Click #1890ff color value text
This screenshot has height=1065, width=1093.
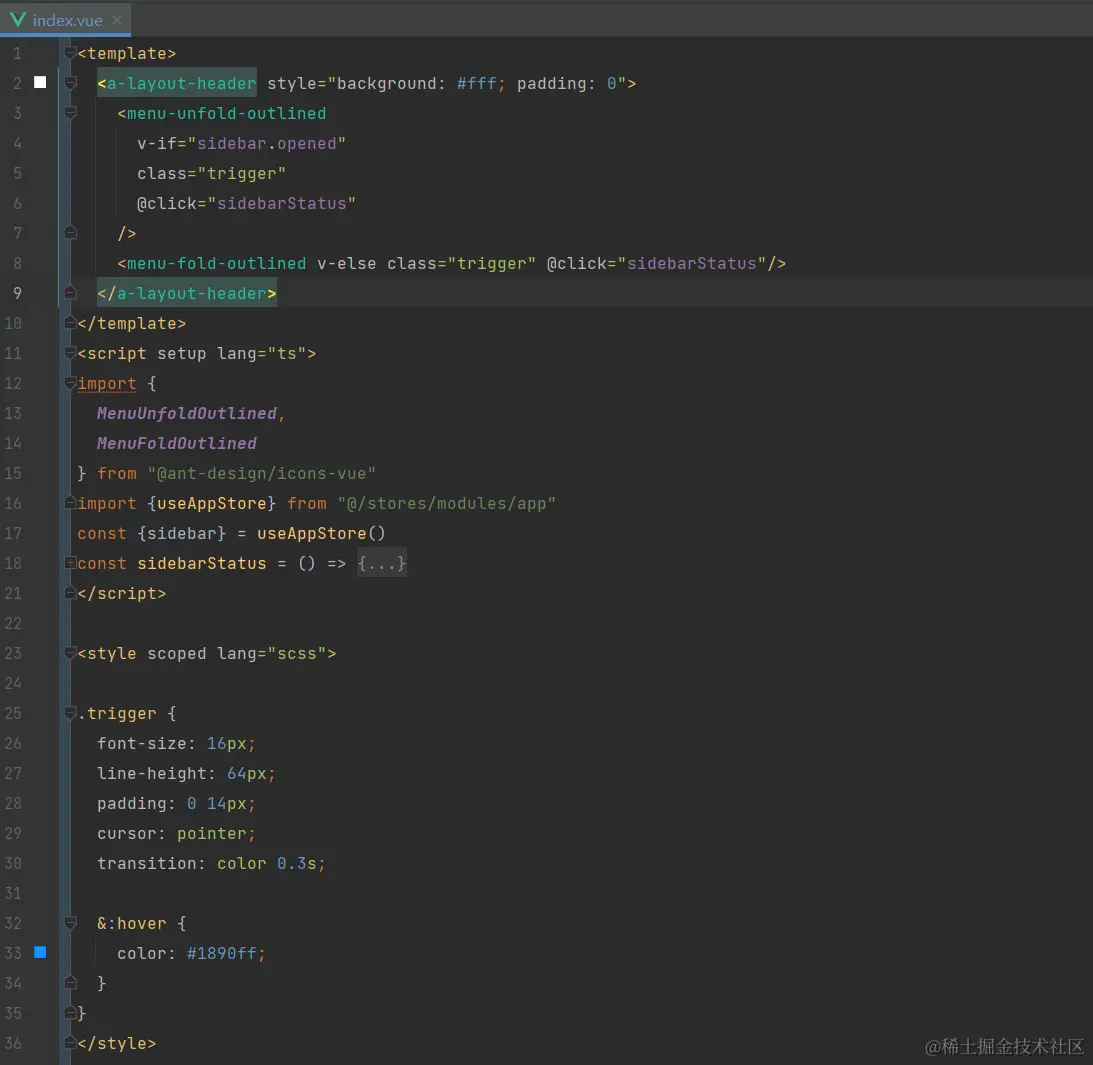click(222, 953)
